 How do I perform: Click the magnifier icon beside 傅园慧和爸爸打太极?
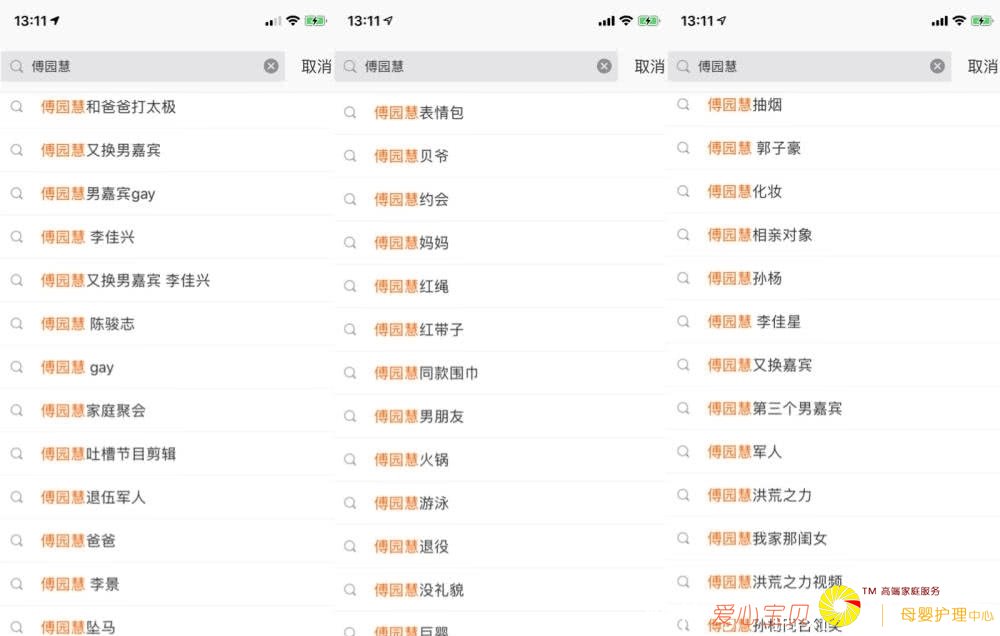click(x=17, y=106)
